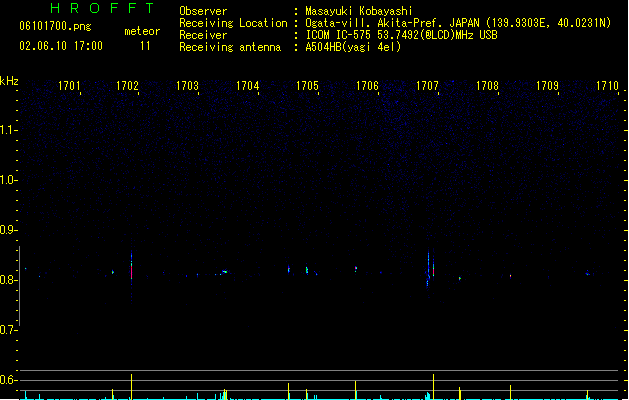Screen dimensions: 629x400
Task: Click the 1708 time axis label
Action: tap(487, 86)
